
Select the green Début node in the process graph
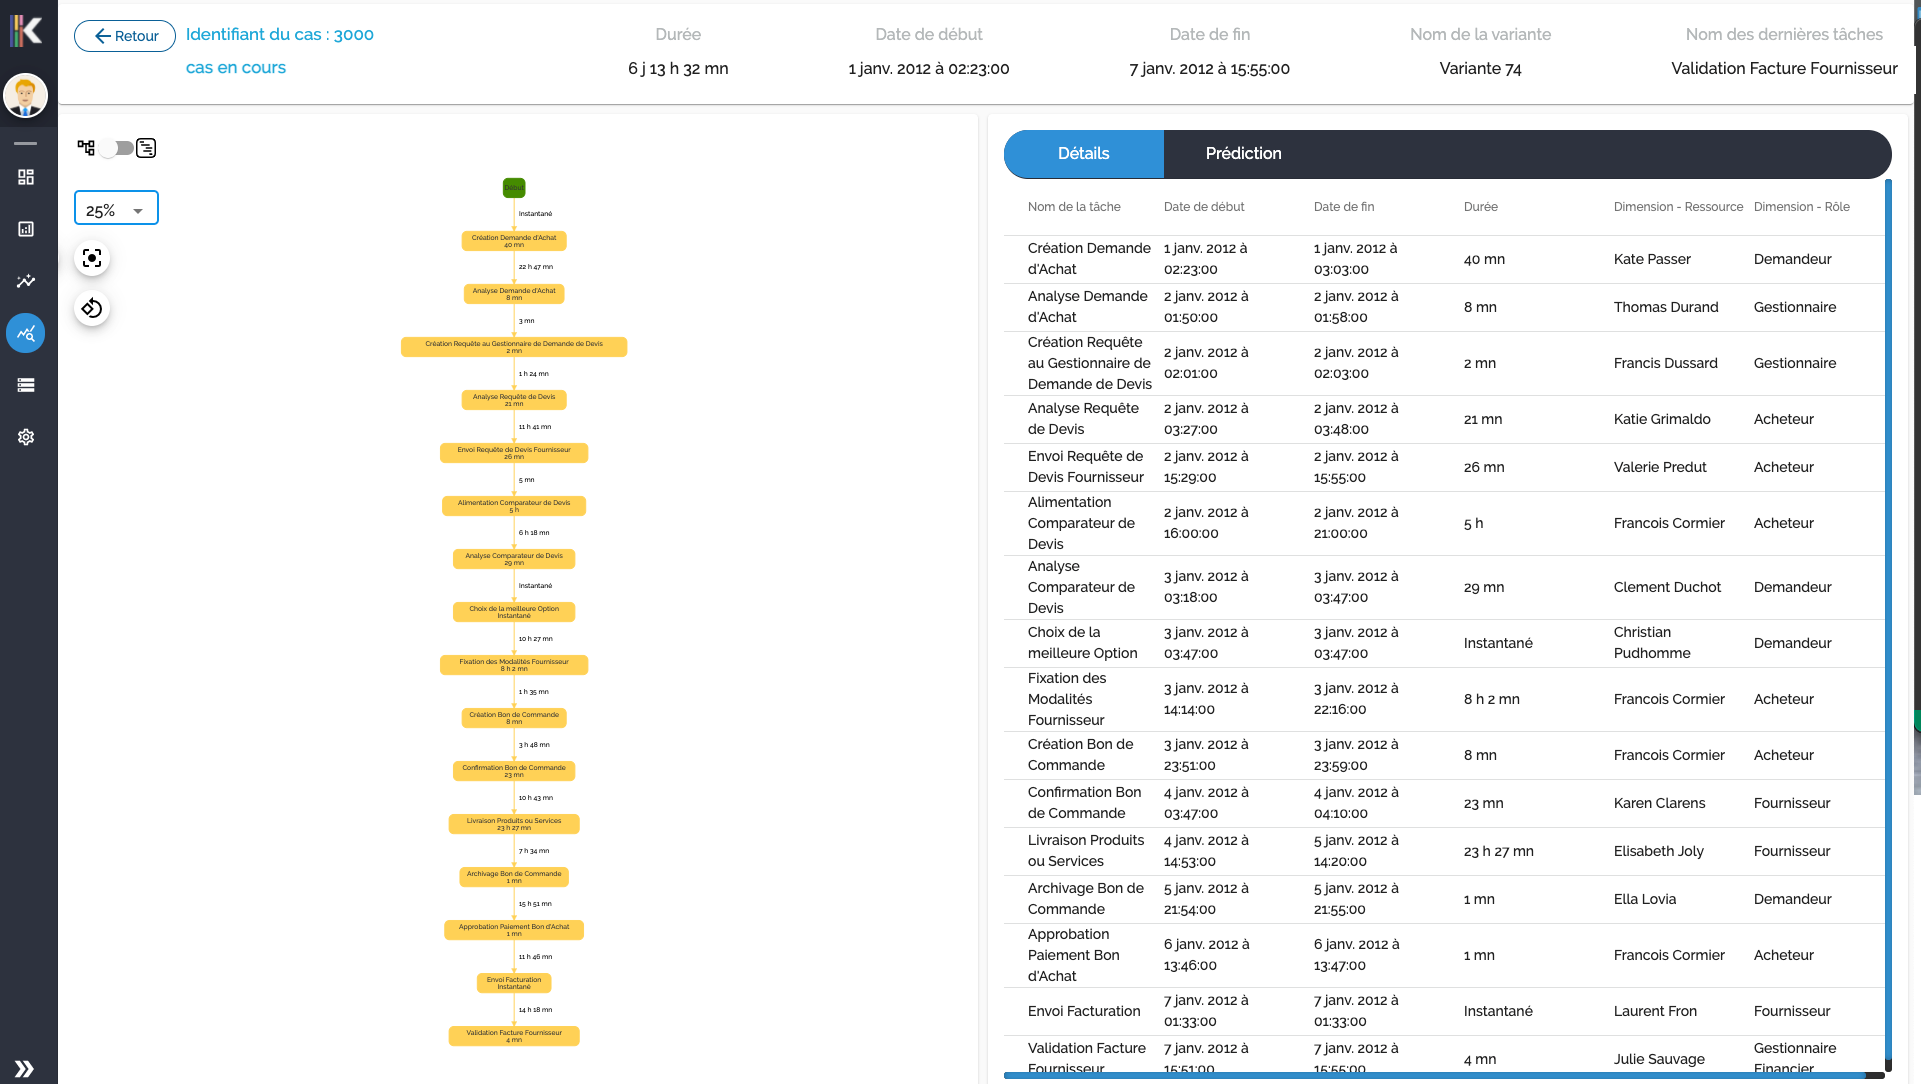[514, 187]
